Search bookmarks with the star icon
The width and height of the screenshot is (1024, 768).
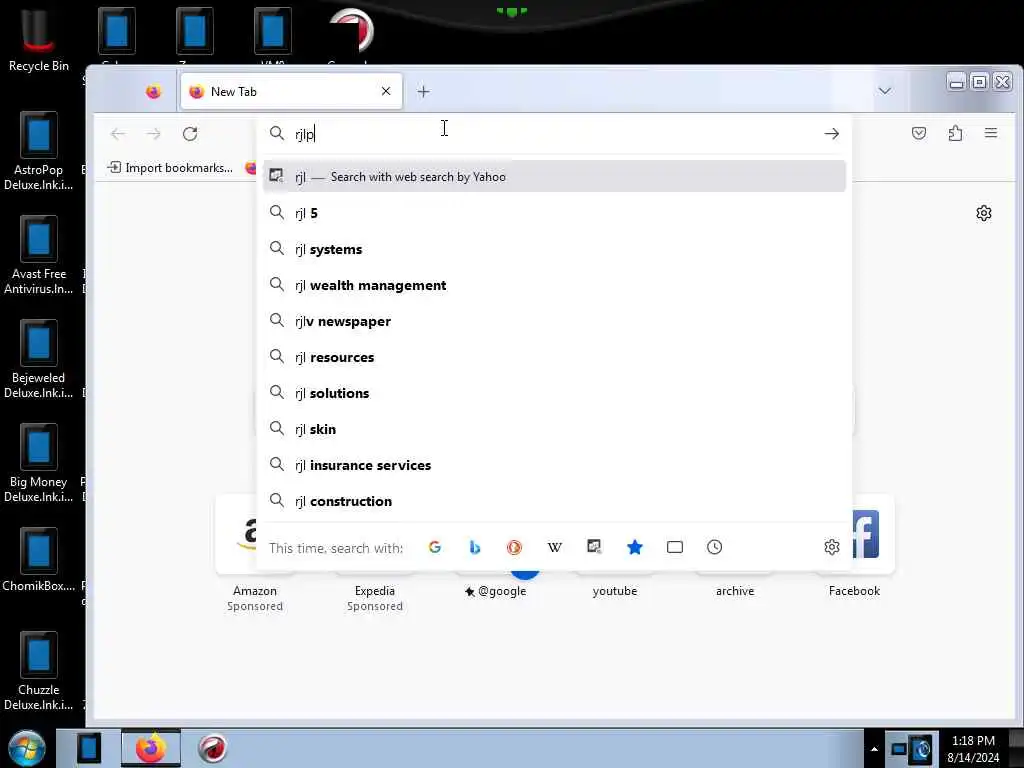[x=635, y=547]
